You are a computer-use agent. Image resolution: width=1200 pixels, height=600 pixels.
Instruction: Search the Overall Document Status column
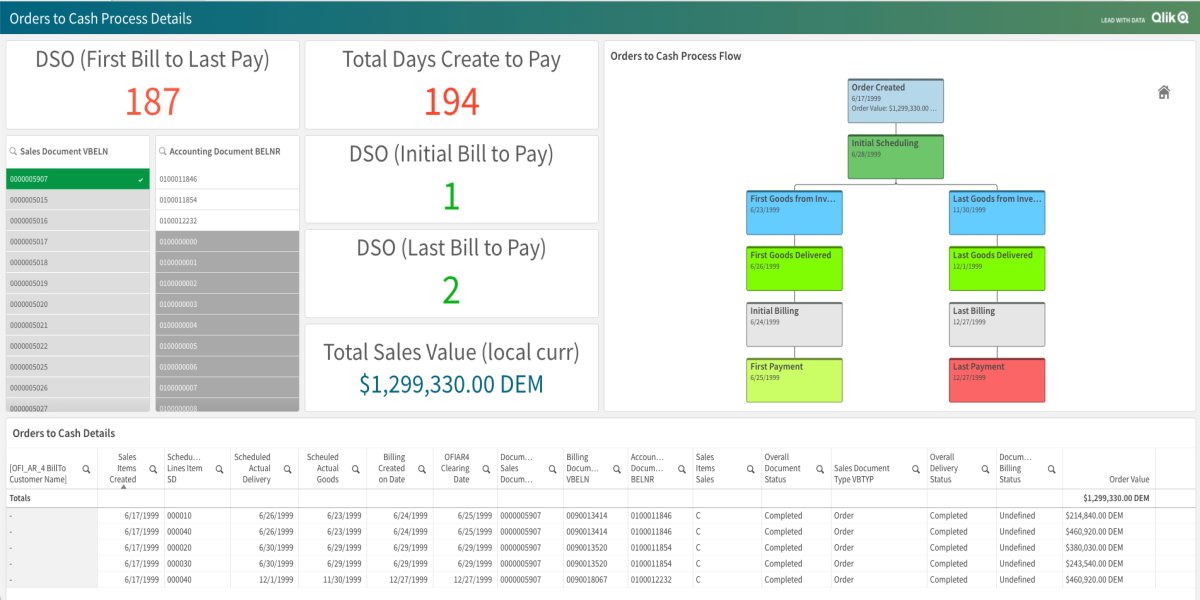pyautogui.click(x=820, y=468)
